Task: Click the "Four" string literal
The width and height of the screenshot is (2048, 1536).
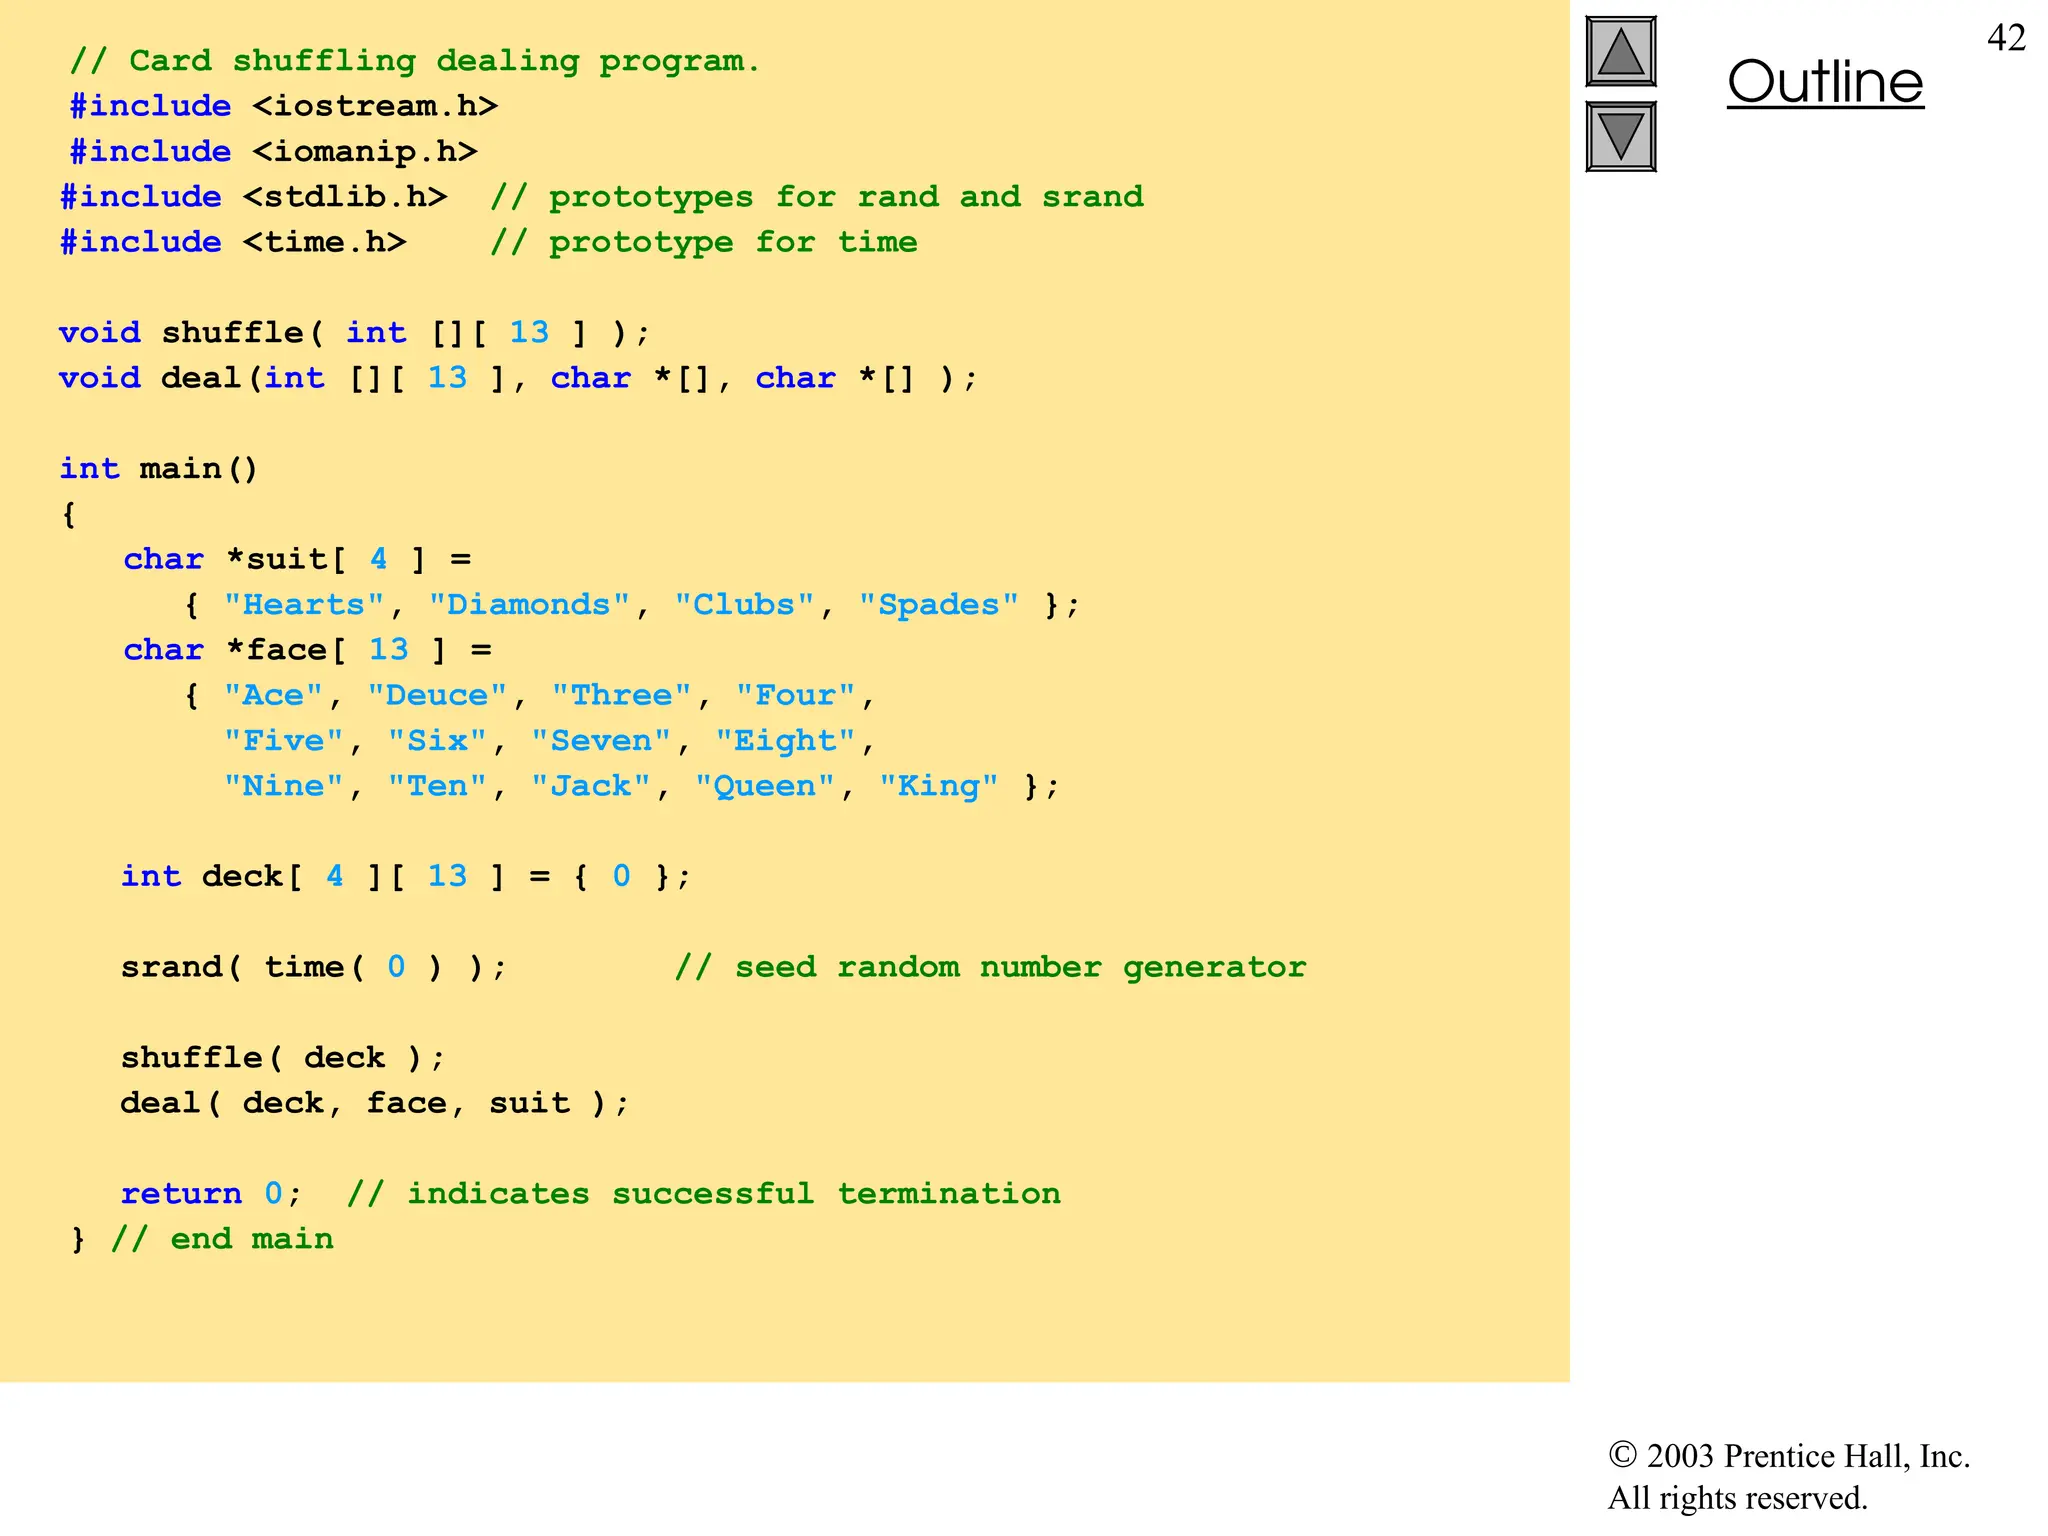Action: coord(796,695)
